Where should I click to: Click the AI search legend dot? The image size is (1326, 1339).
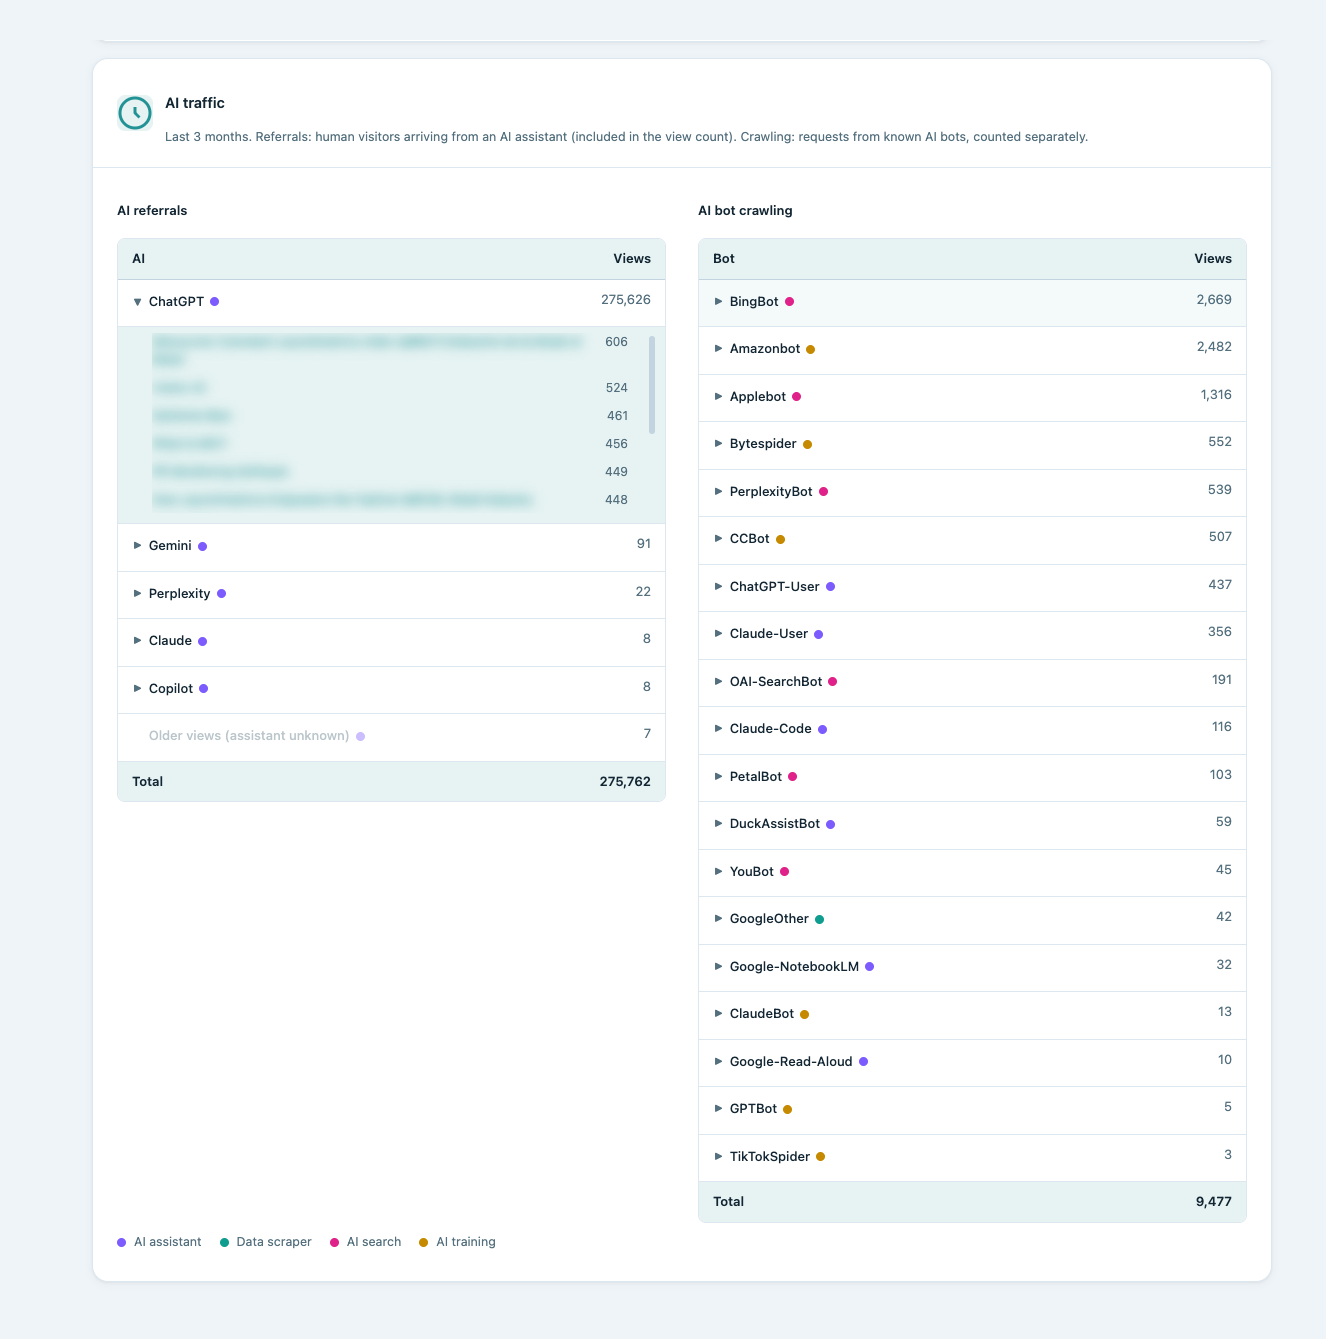click(335, 1243)
